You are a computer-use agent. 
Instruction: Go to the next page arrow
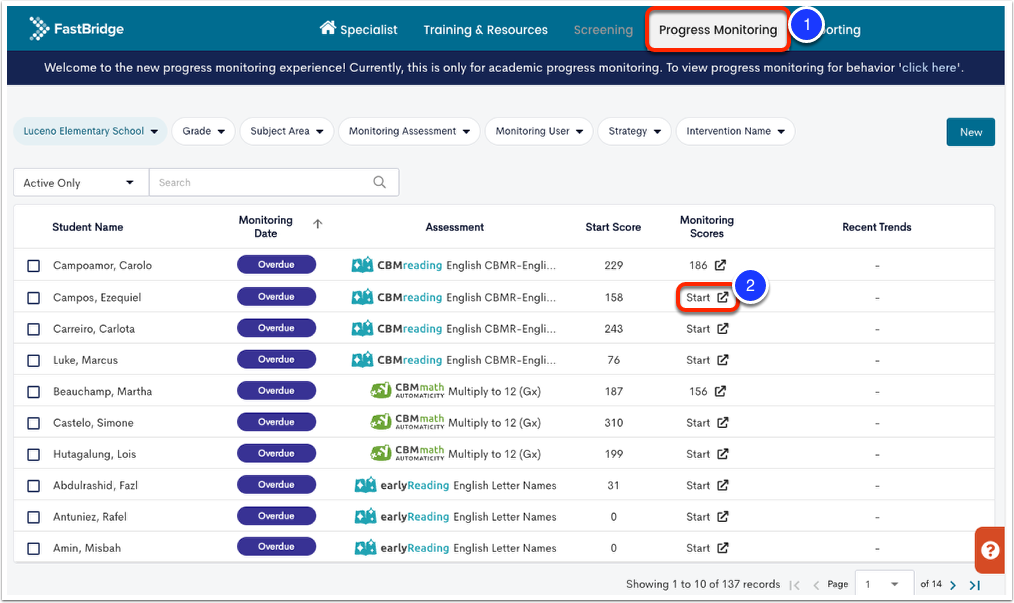(x=953, y=585)
